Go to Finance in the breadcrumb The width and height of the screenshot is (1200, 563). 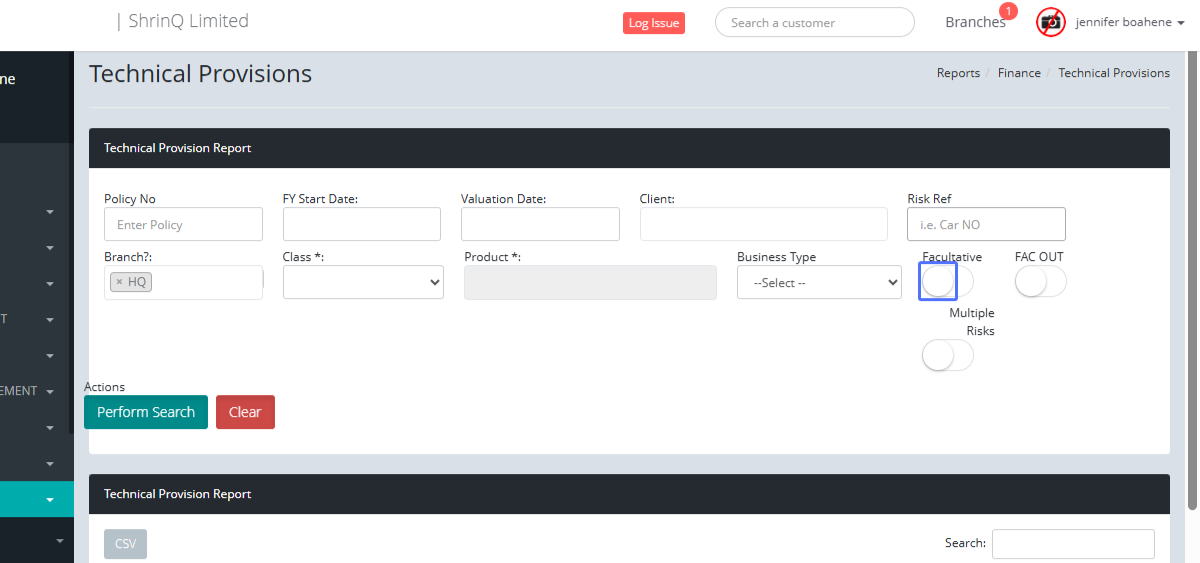click(x=1018, y=73)
